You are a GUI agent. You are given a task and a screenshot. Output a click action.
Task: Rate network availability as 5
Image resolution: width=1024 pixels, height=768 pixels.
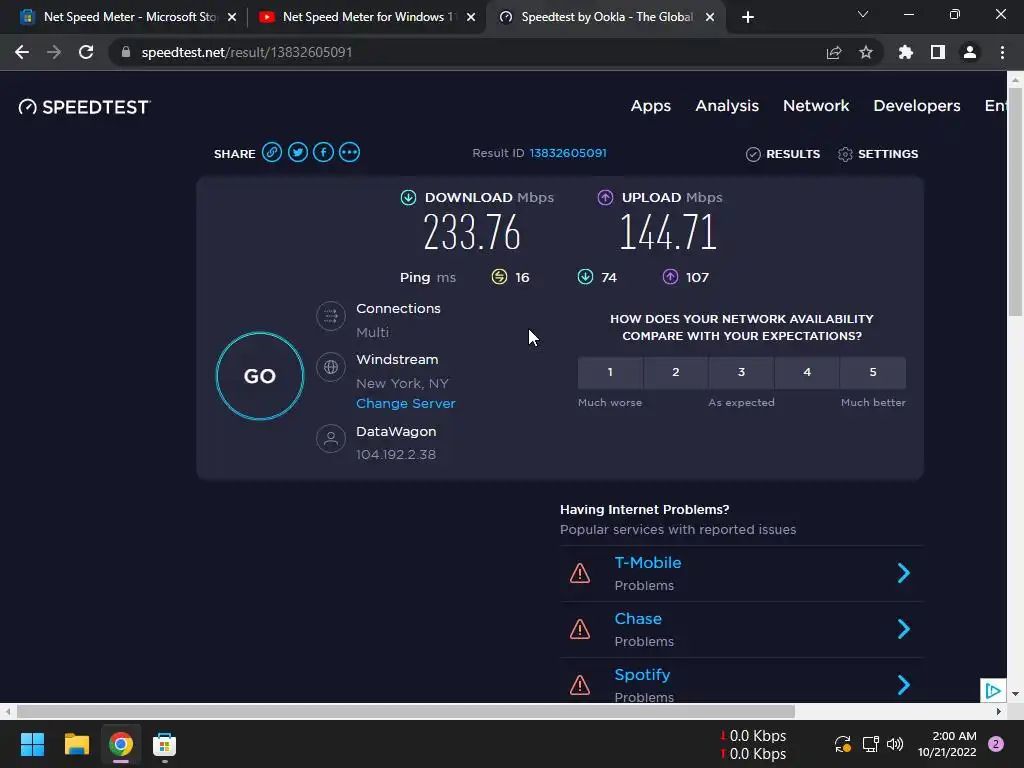[873, 372]
